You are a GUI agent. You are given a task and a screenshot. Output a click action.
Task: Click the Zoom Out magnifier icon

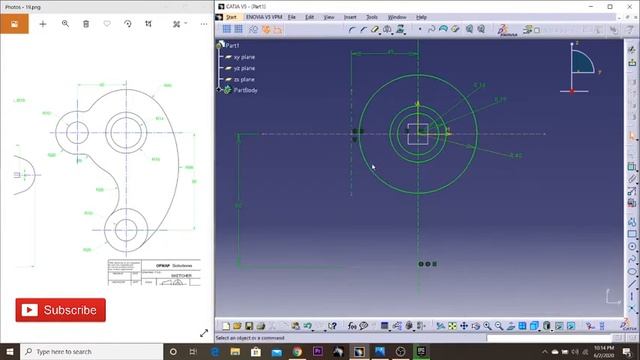[499, 326]
